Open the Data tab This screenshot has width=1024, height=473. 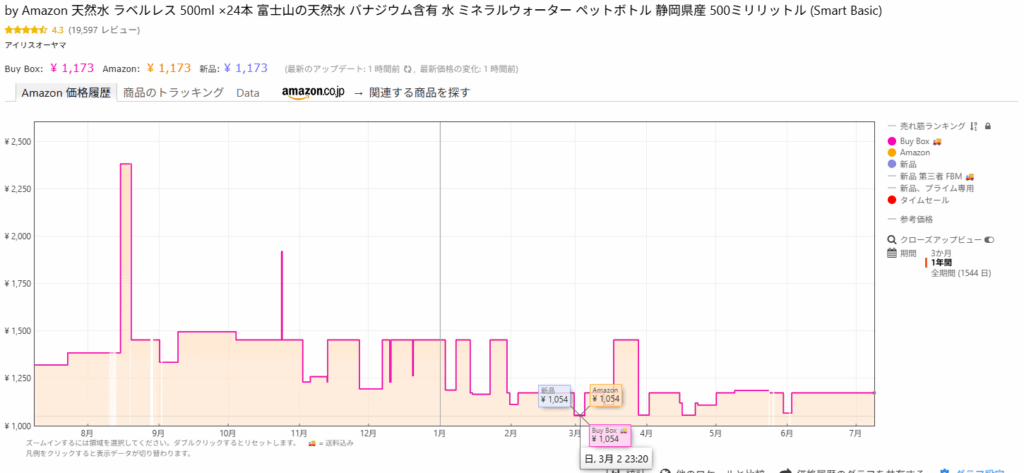pos(248,93)
